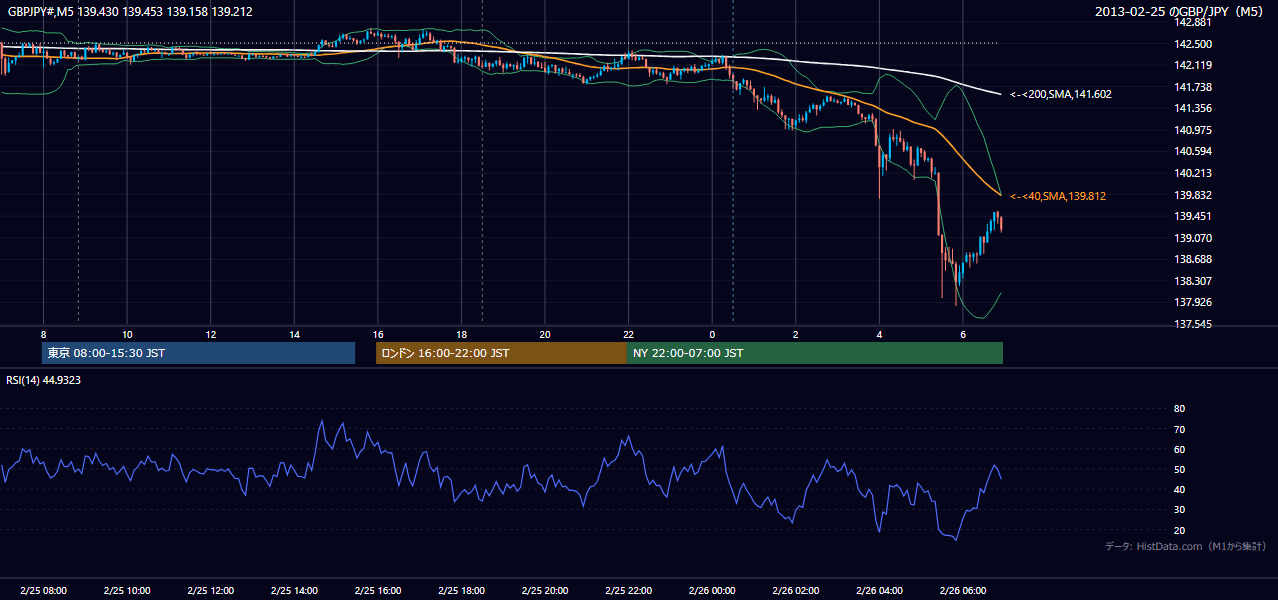Click the データ: HistData.com source credit

pyautogui.click(x=1186, y=546)
